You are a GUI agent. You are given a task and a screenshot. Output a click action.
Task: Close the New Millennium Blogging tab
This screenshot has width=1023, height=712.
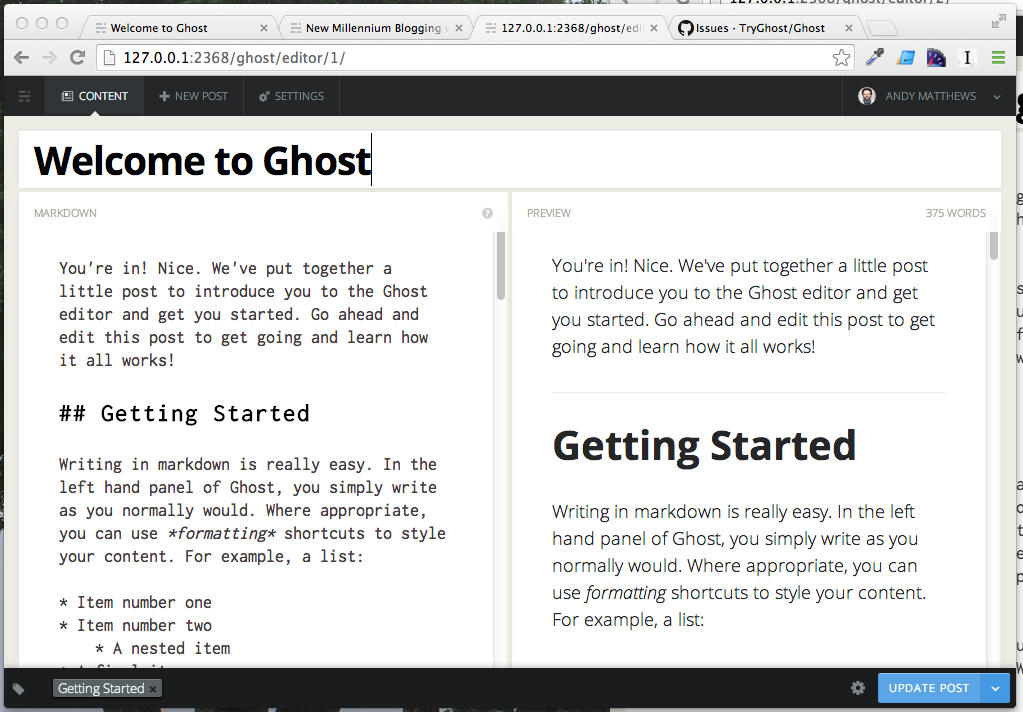click(459, 28)
